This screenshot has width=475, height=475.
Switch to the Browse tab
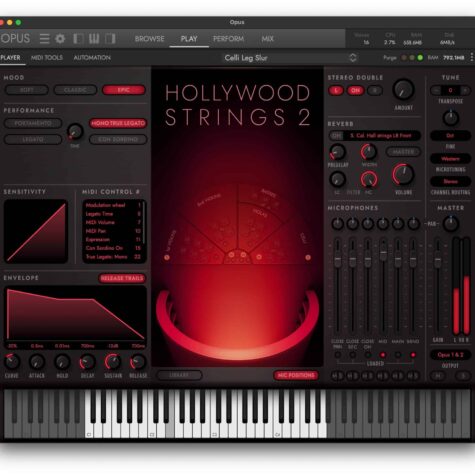pos(149,39)
